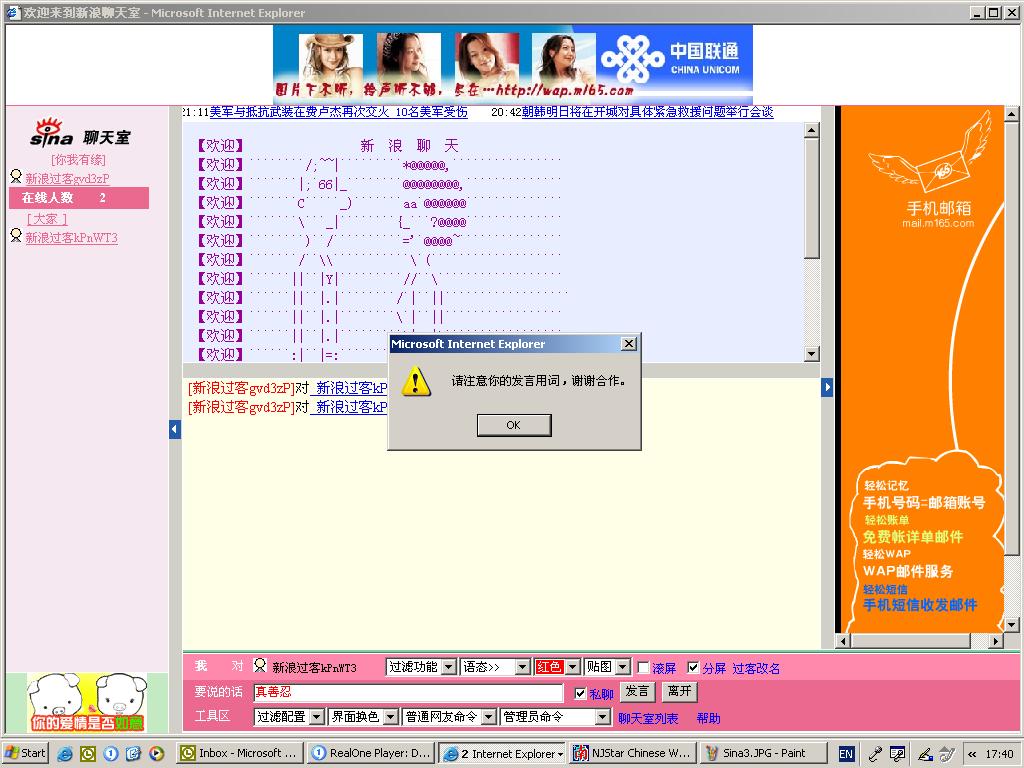Open the 界面换色 theme dropdown
The width and height of the screenshot is (1024, 768).
click(x=363, y=716)
